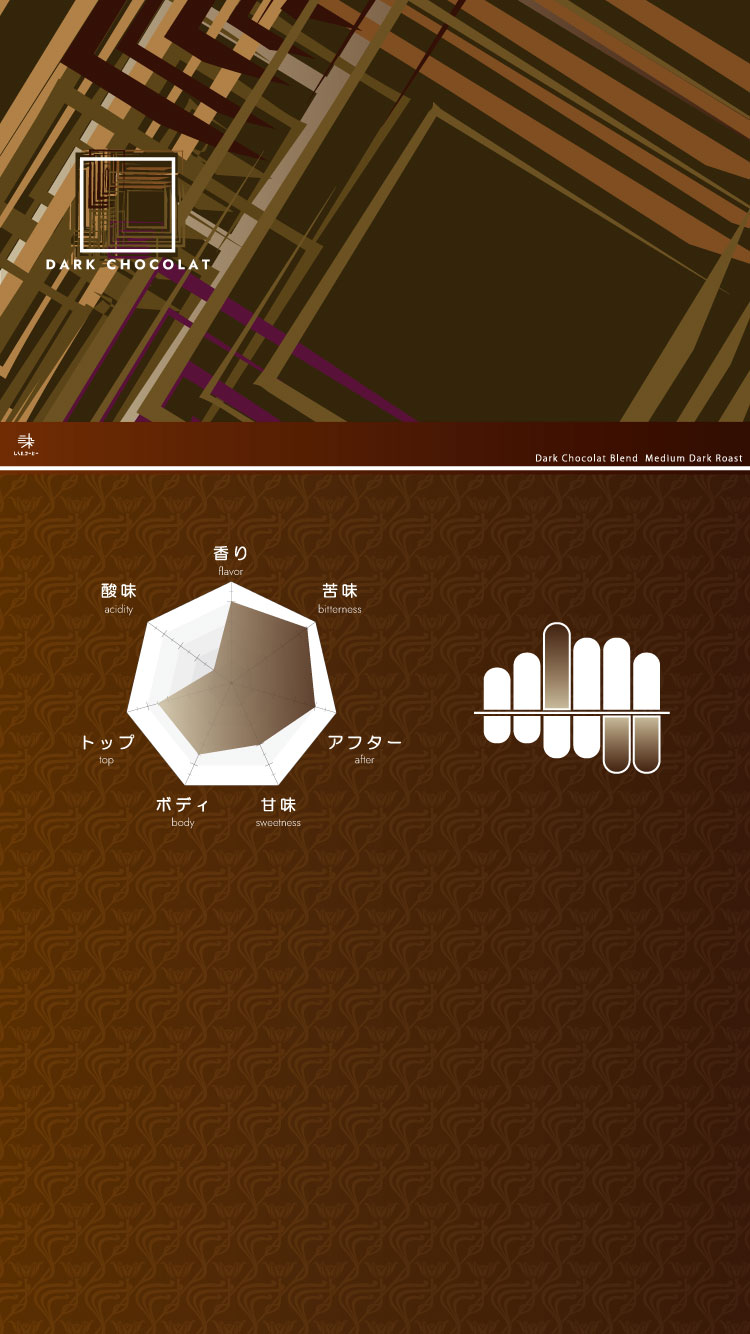This screenshot has width=750, height=1334.
Task: Click the second white bar's upper half
Action: 527,682
